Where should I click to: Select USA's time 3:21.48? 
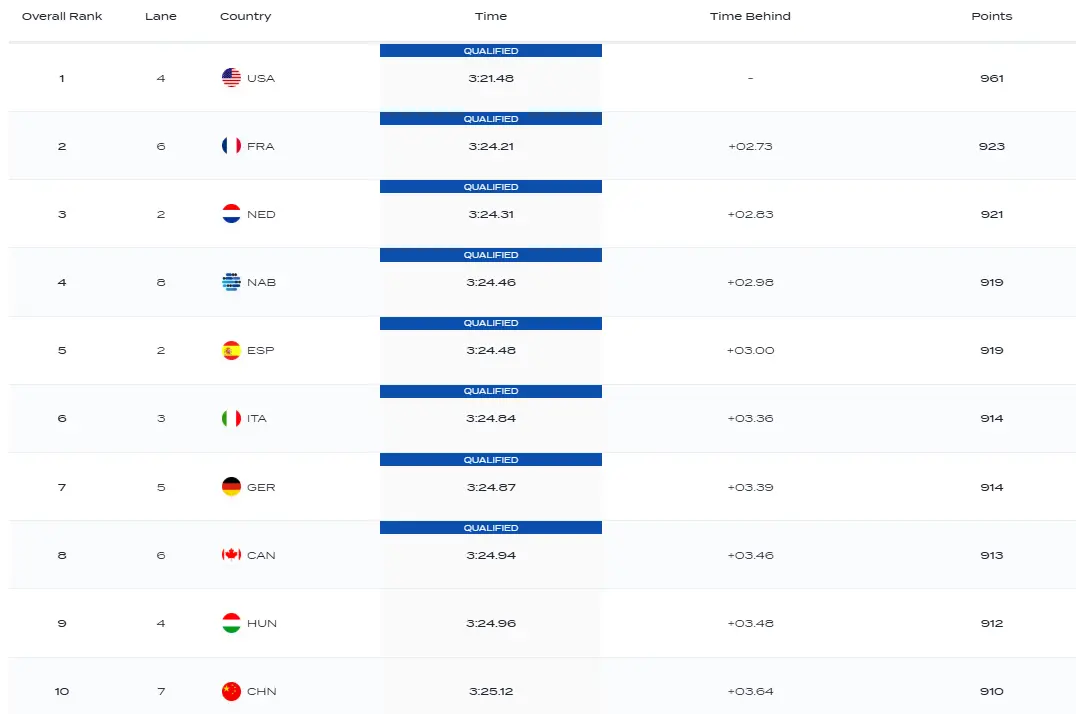point(491,78)
